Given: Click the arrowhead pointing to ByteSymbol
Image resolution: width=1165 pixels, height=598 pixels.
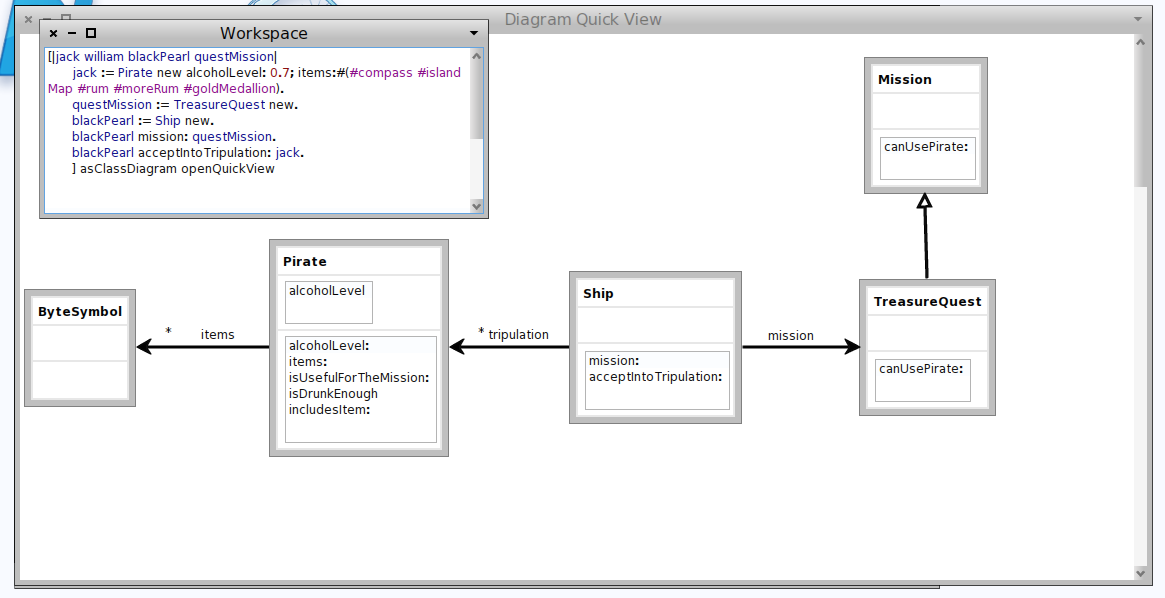Looking at the screenshot, I should pyautogui.click(x=144, y=346).
